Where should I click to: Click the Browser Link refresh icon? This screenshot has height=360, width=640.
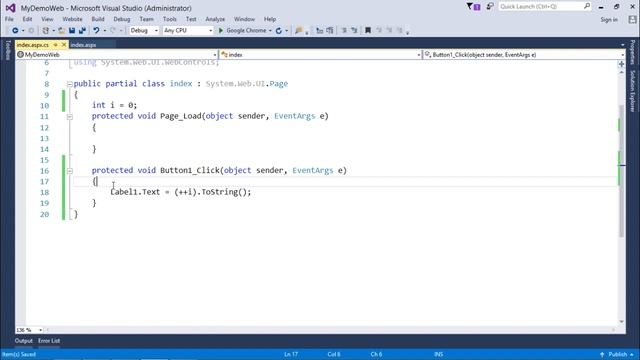click(279, 31)
